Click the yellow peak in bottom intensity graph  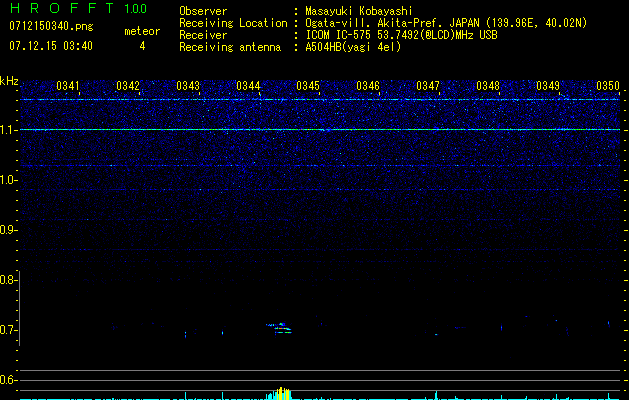pos(283,393)
